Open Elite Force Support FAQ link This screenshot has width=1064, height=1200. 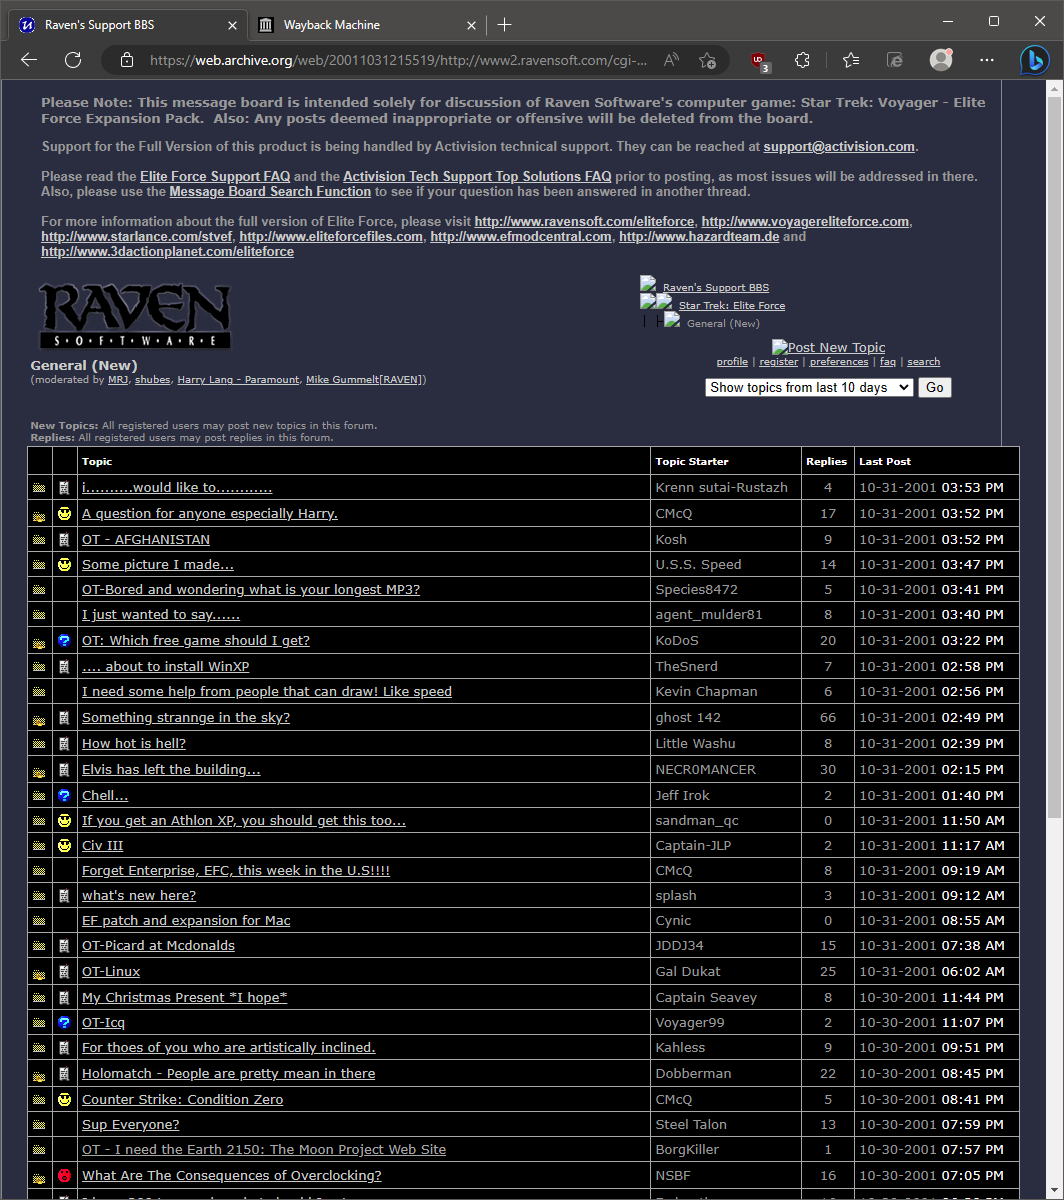tap(215, 176)
